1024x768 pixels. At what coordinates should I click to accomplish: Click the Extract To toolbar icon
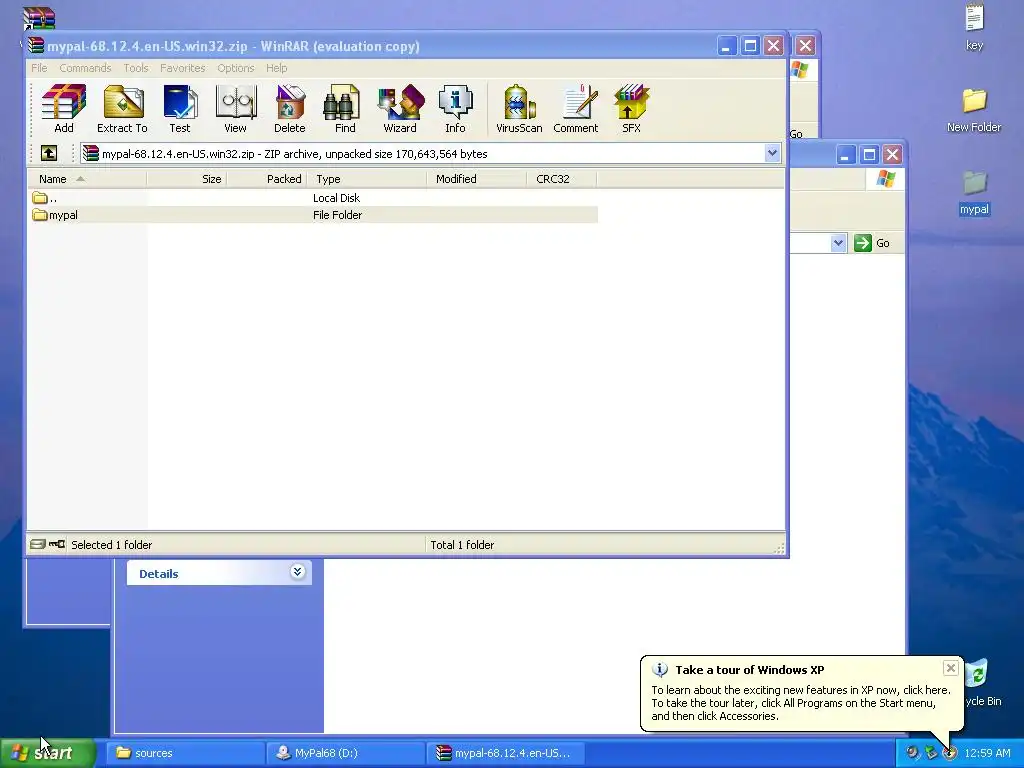click(x=122, y=109)
